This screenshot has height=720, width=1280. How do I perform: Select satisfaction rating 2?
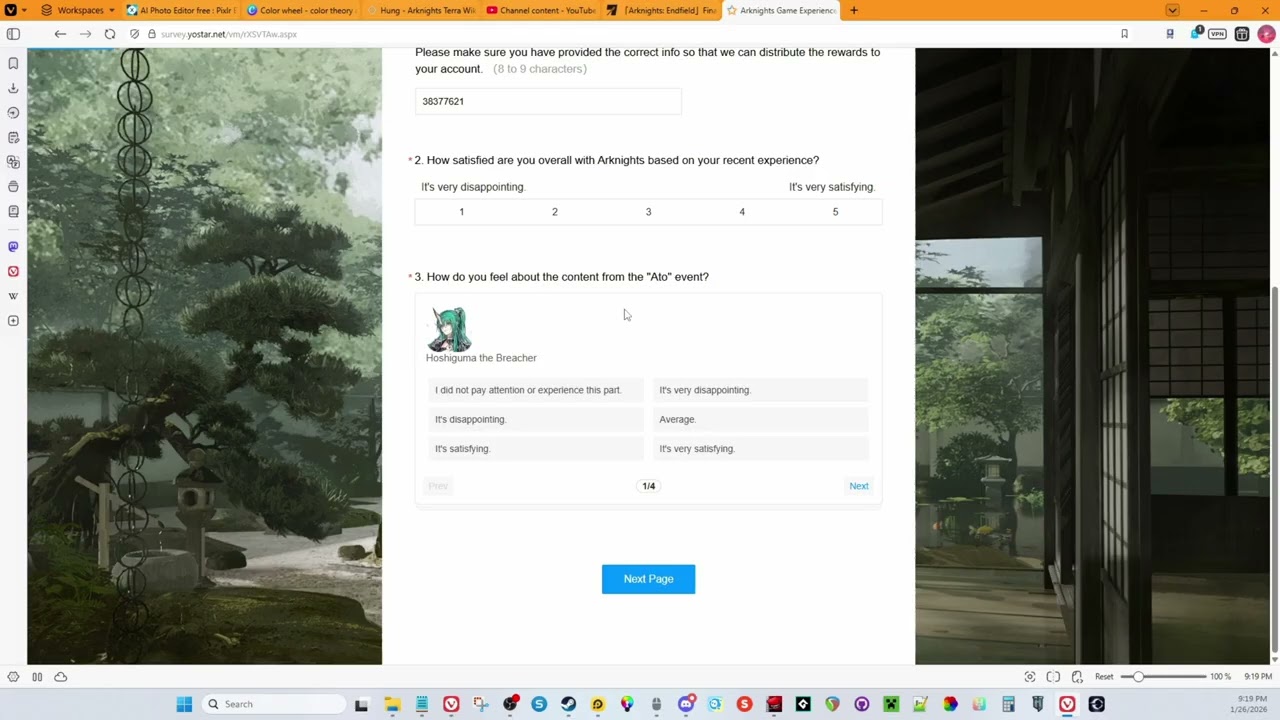tap(555, 212)
